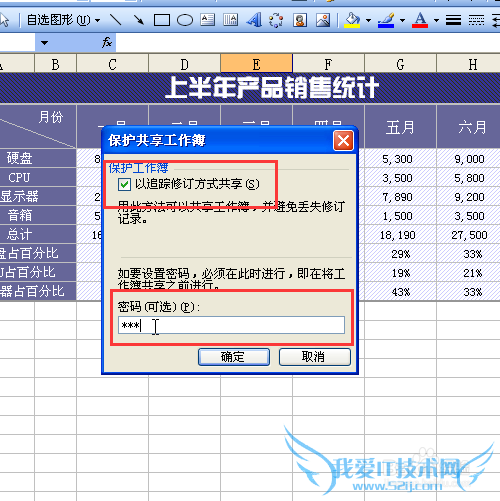The width and height of the screenshot is (500, 501).
Task: Expand font color dropdown arrow
Action: click(x=436, y=21)
